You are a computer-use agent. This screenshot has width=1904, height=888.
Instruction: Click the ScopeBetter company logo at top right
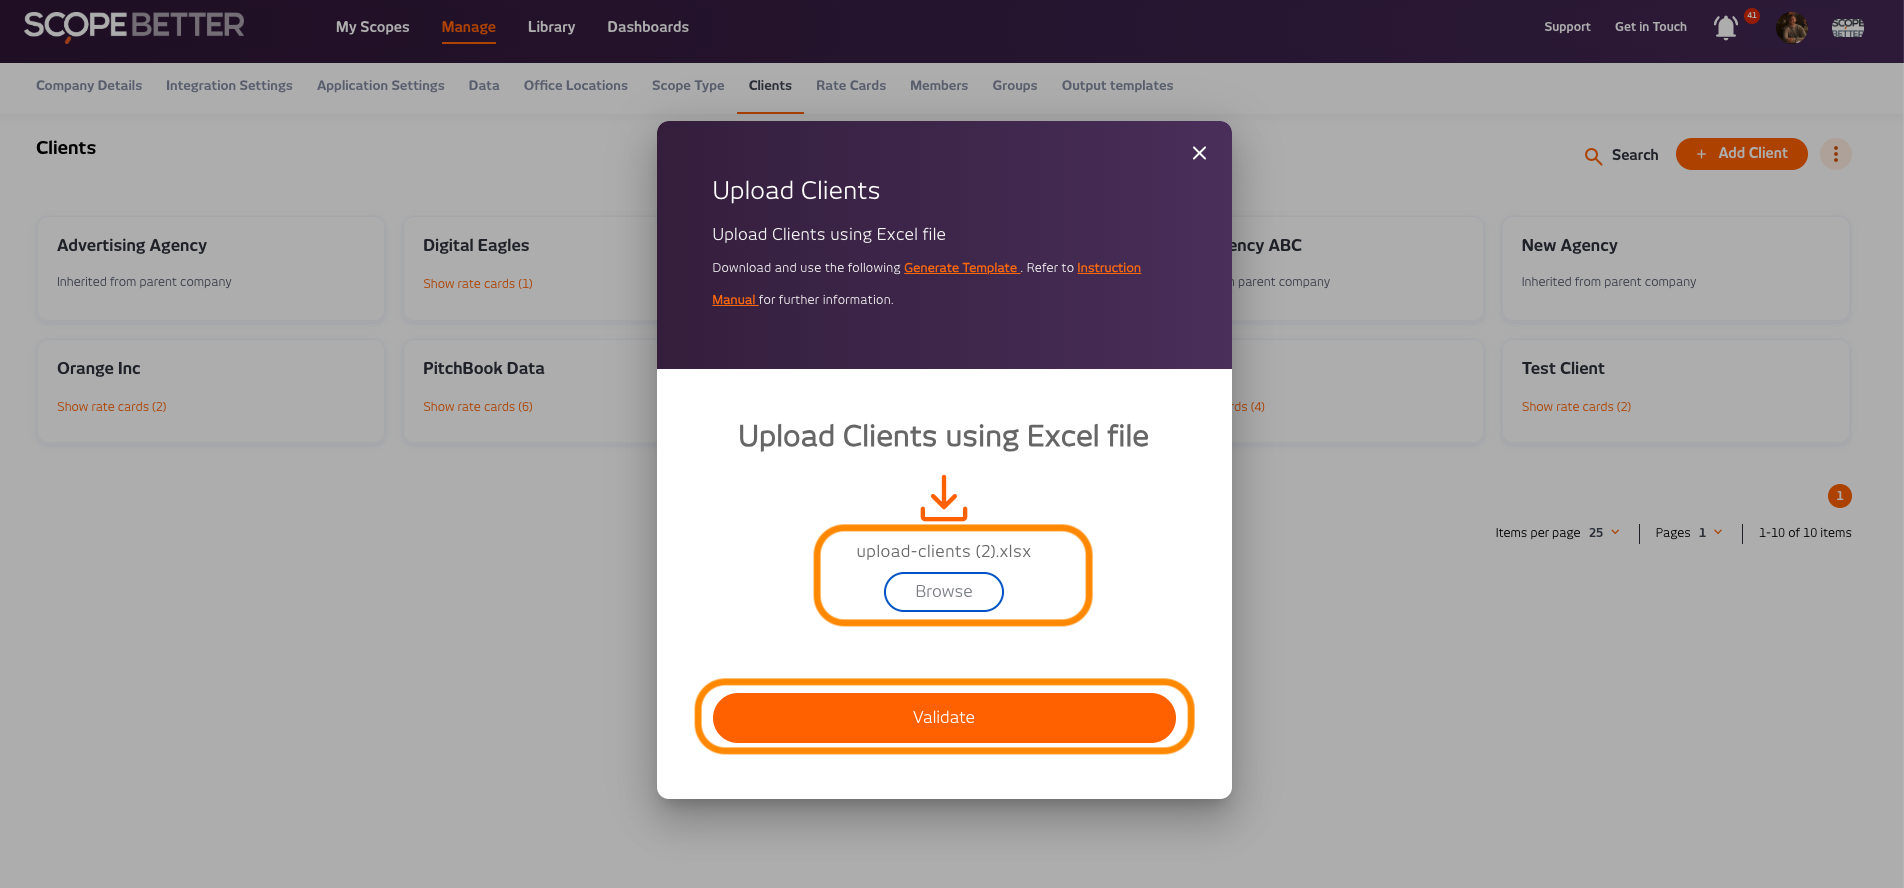pyautogui.click(x=1847, y=28)
